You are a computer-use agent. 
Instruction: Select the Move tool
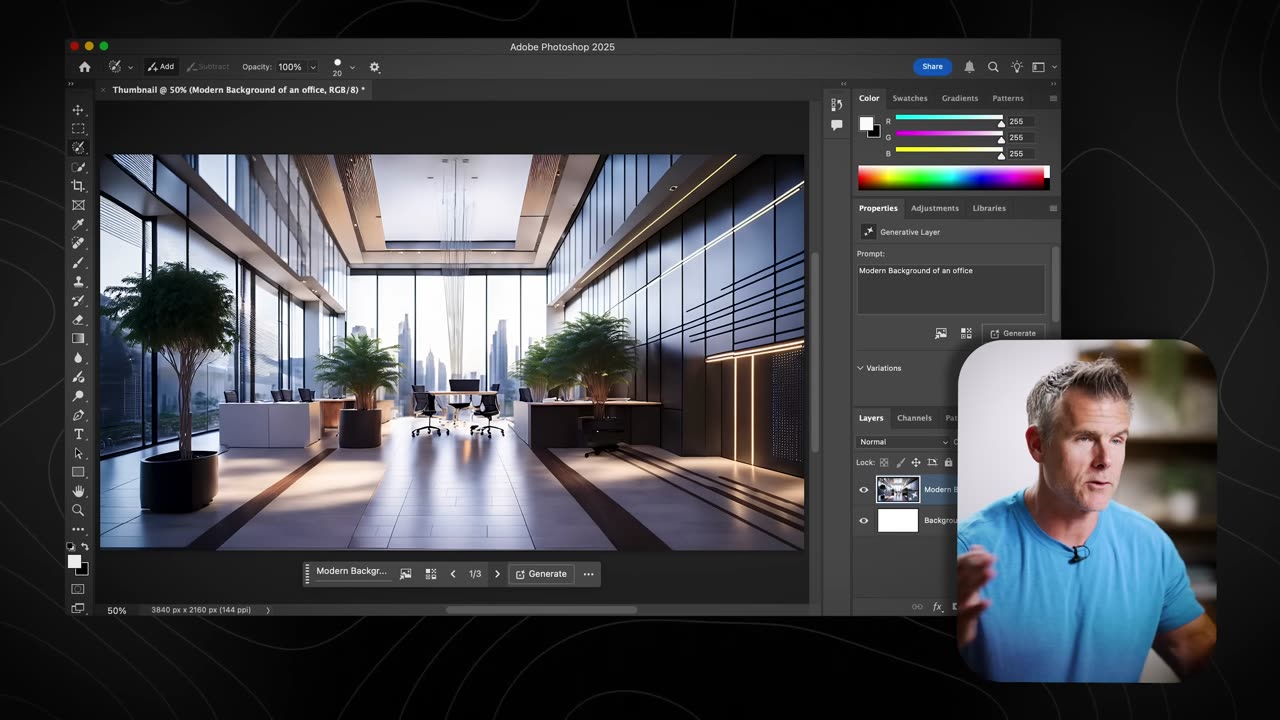78,110
